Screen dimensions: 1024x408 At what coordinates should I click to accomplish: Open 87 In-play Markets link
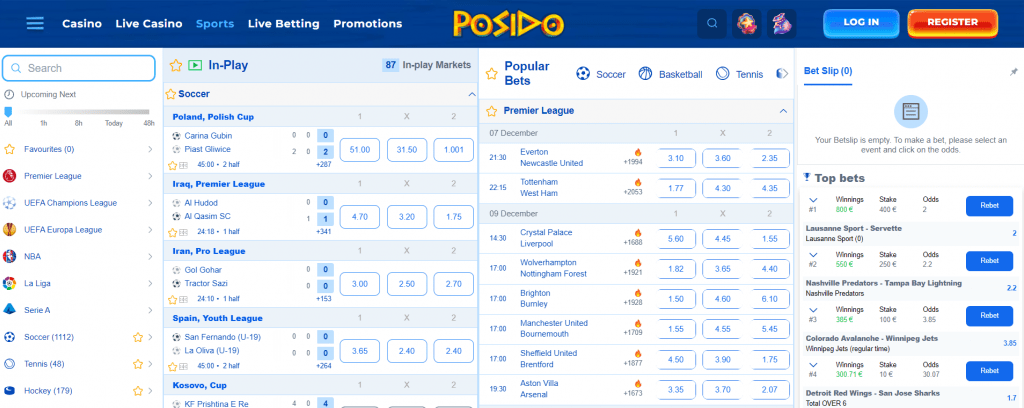click(426, 65)
